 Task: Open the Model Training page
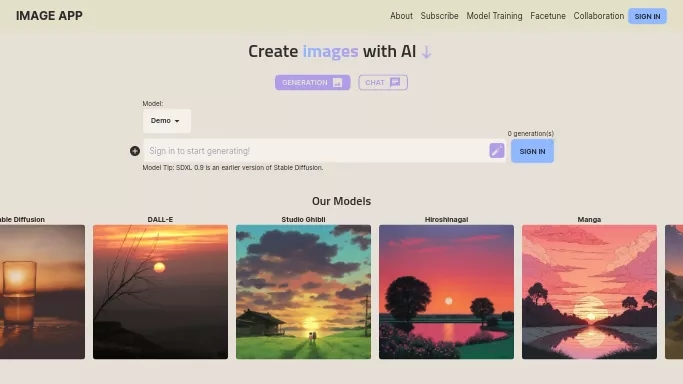pos(494,16)
